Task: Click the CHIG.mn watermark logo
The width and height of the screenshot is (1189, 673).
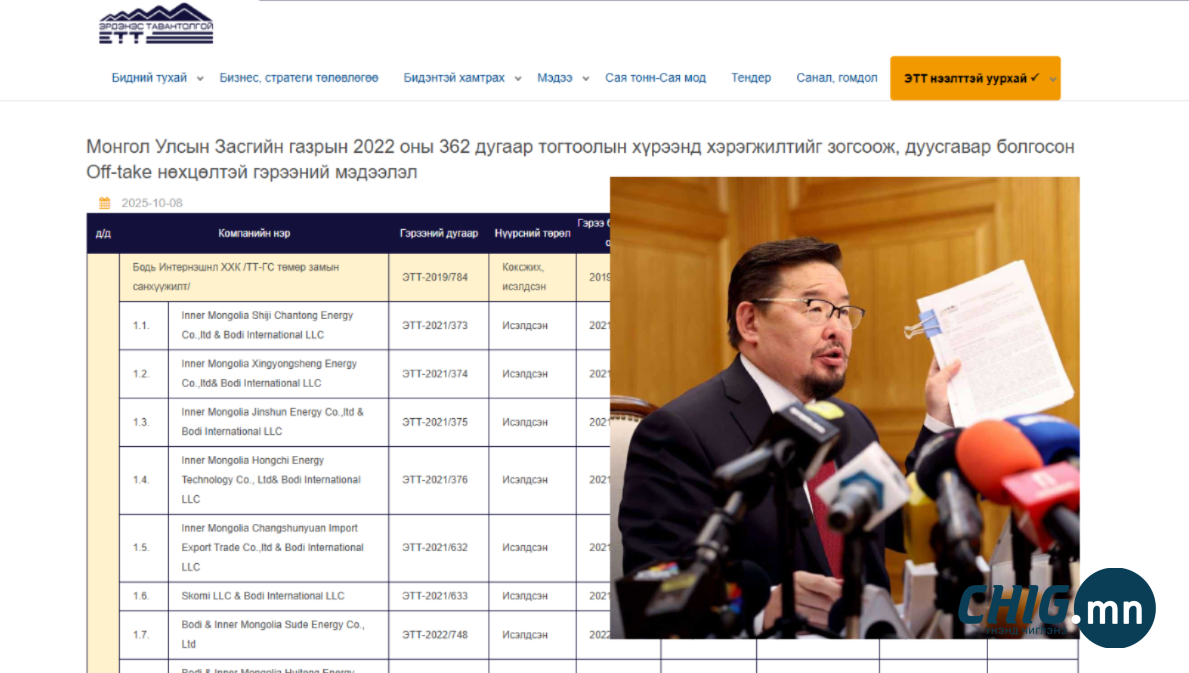Action: click(x=1057, y=607)
